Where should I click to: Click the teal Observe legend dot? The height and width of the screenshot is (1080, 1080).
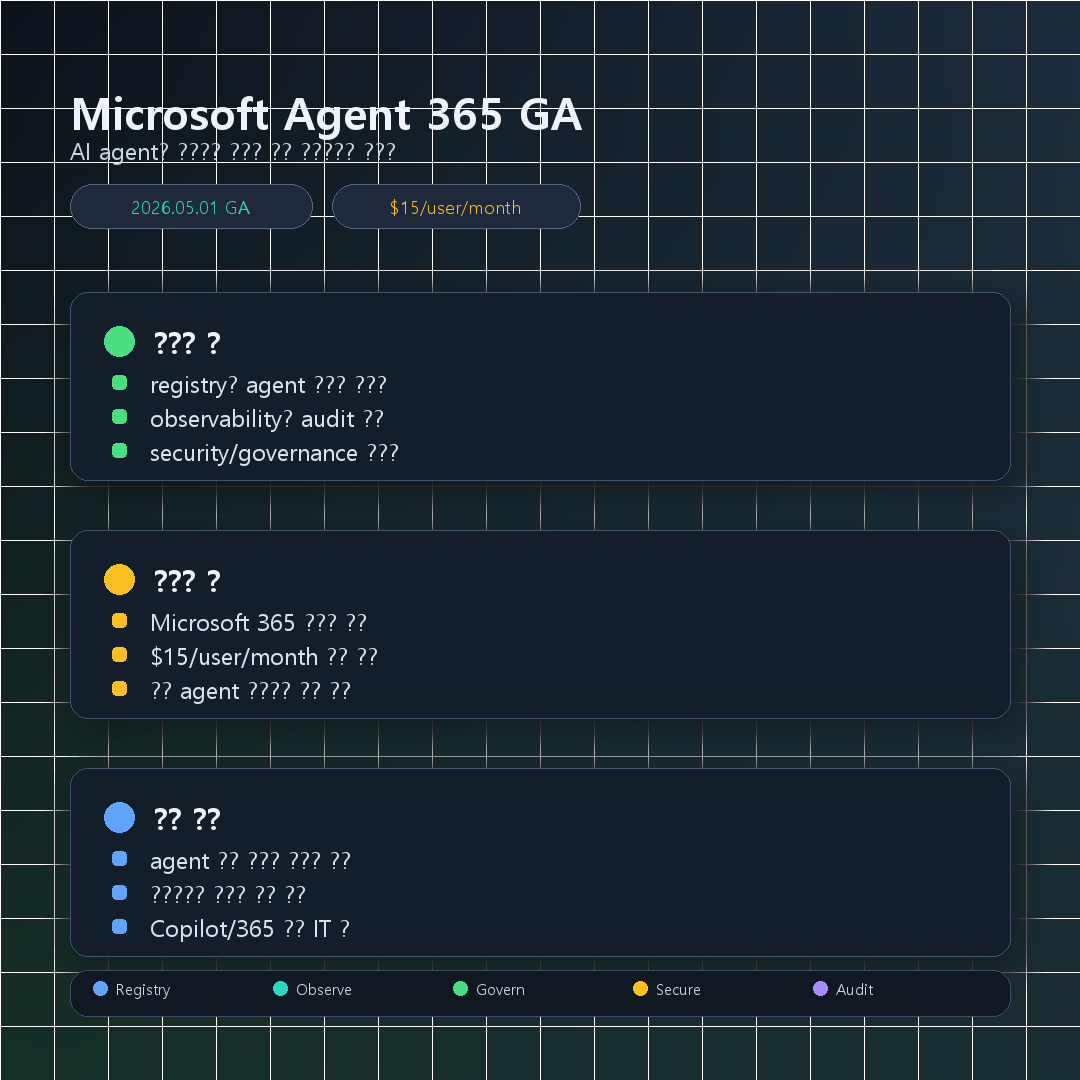tap(280, 989)
